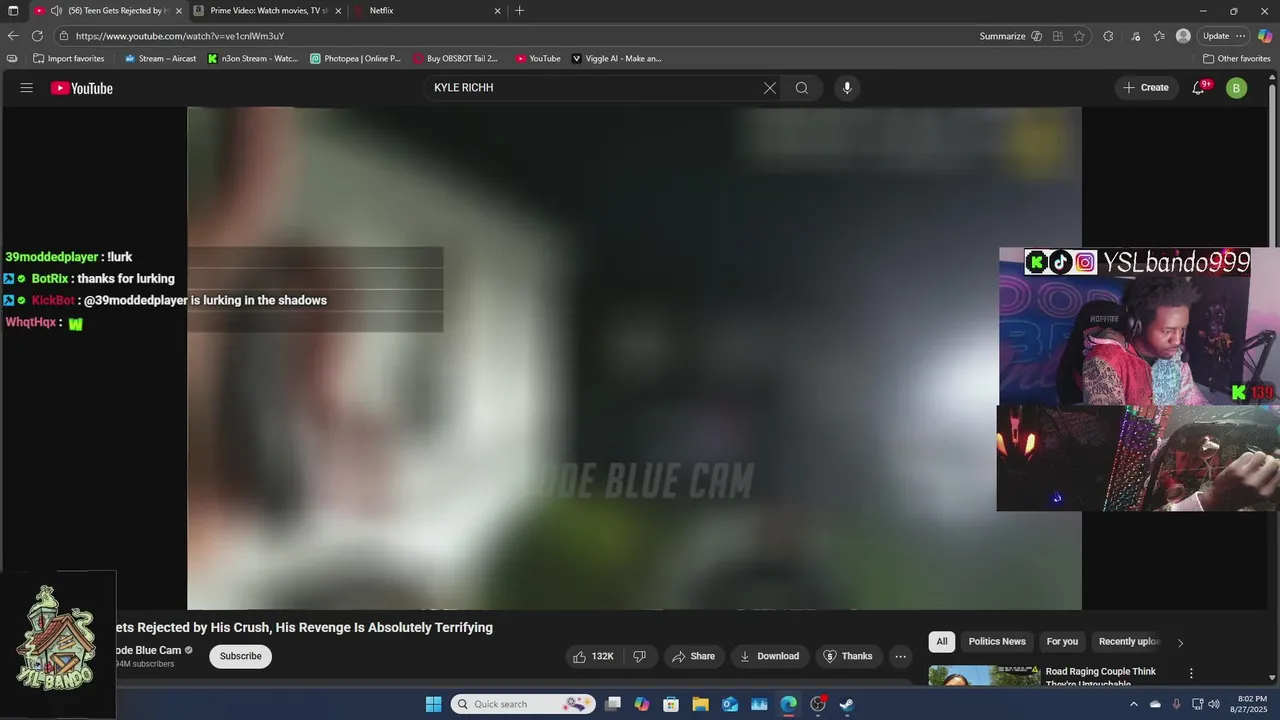This screenshot has width=1280, height=720.
Task: Switch to the Netflix tab
Action: (x=428, y=11)
